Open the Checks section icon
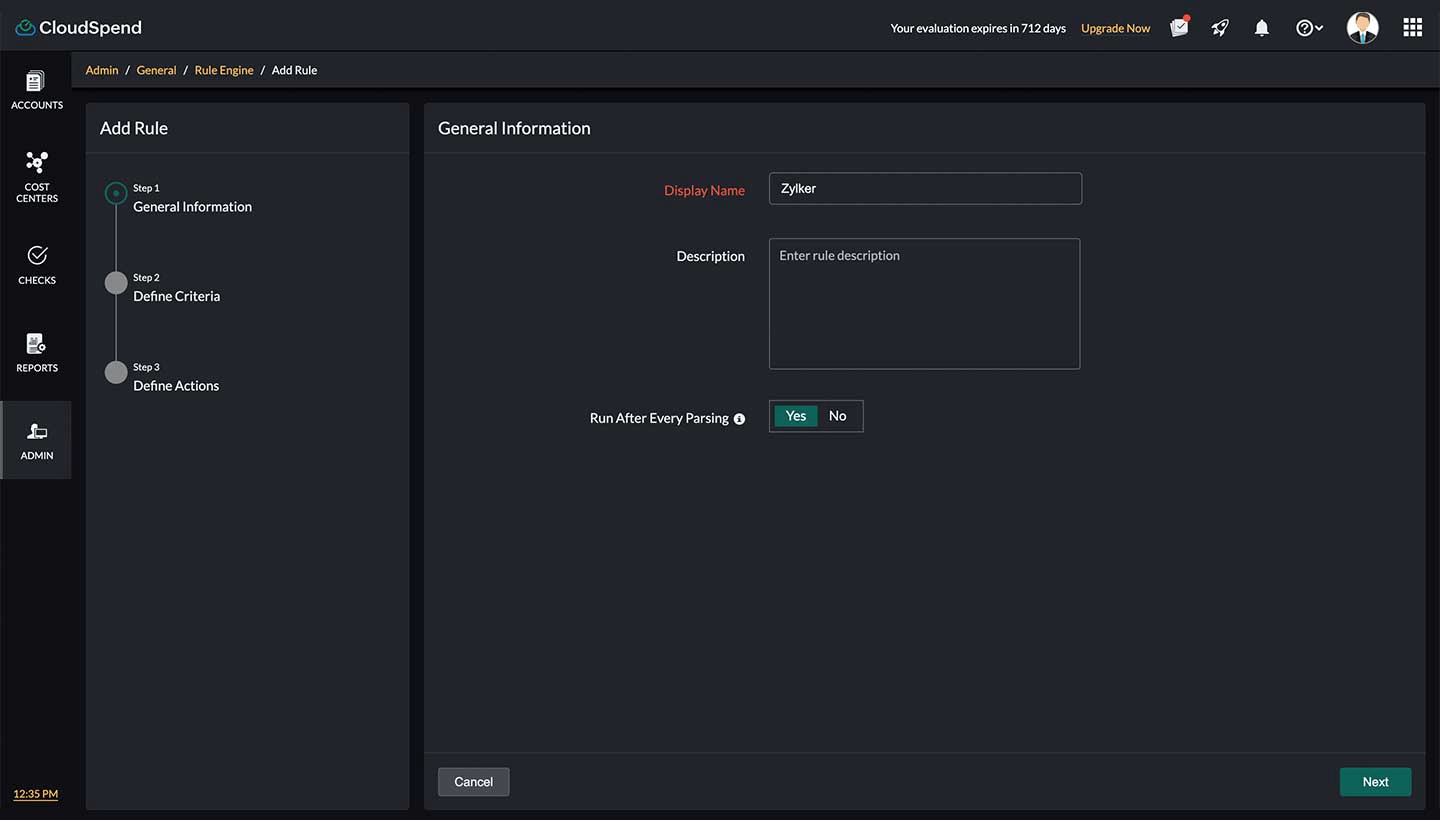 [36, 262]
